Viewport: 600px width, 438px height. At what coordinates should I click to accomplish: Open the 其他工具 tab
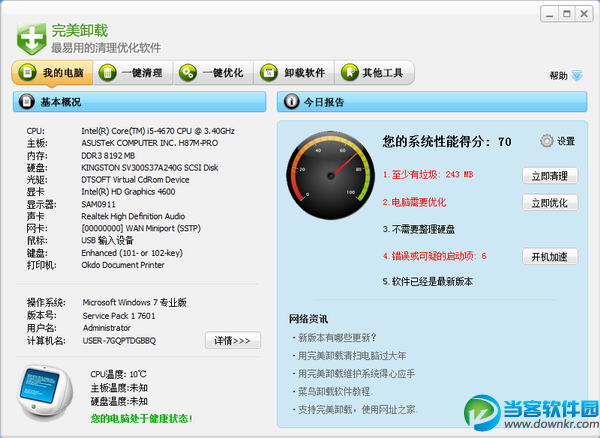pyautogui.click(x=374, y=72)
